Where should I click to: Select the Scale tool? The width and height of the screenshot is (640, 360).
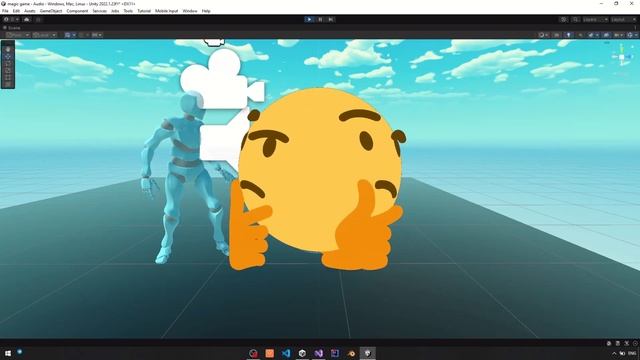(8, 70)
